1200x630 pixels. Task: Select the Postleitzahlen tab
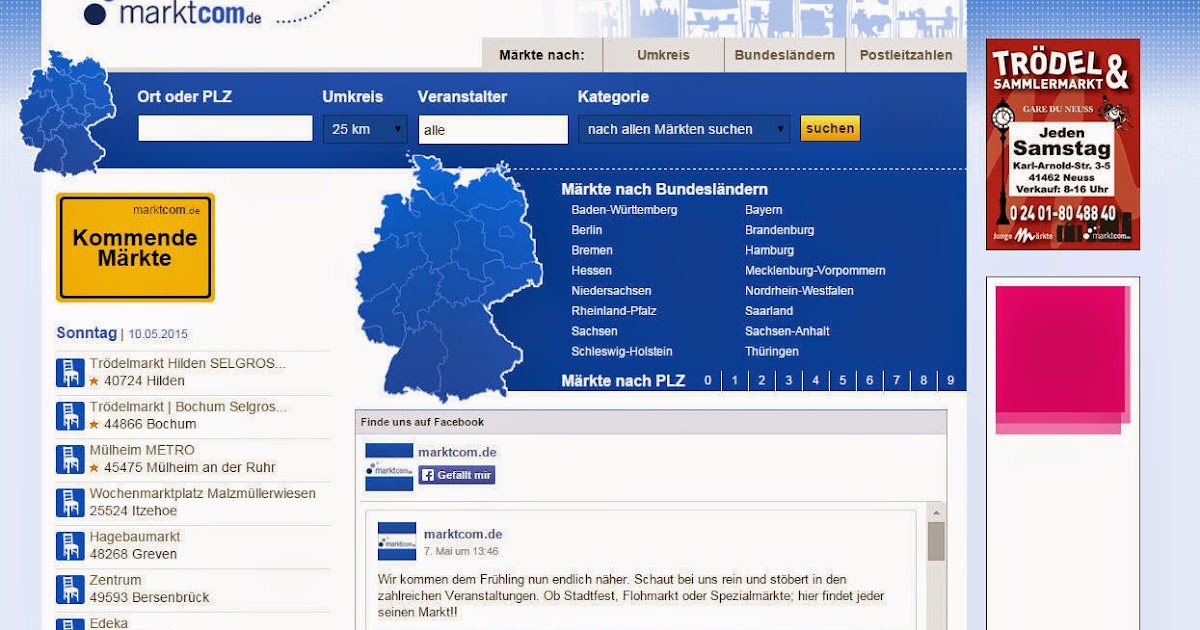coord(906,55)
